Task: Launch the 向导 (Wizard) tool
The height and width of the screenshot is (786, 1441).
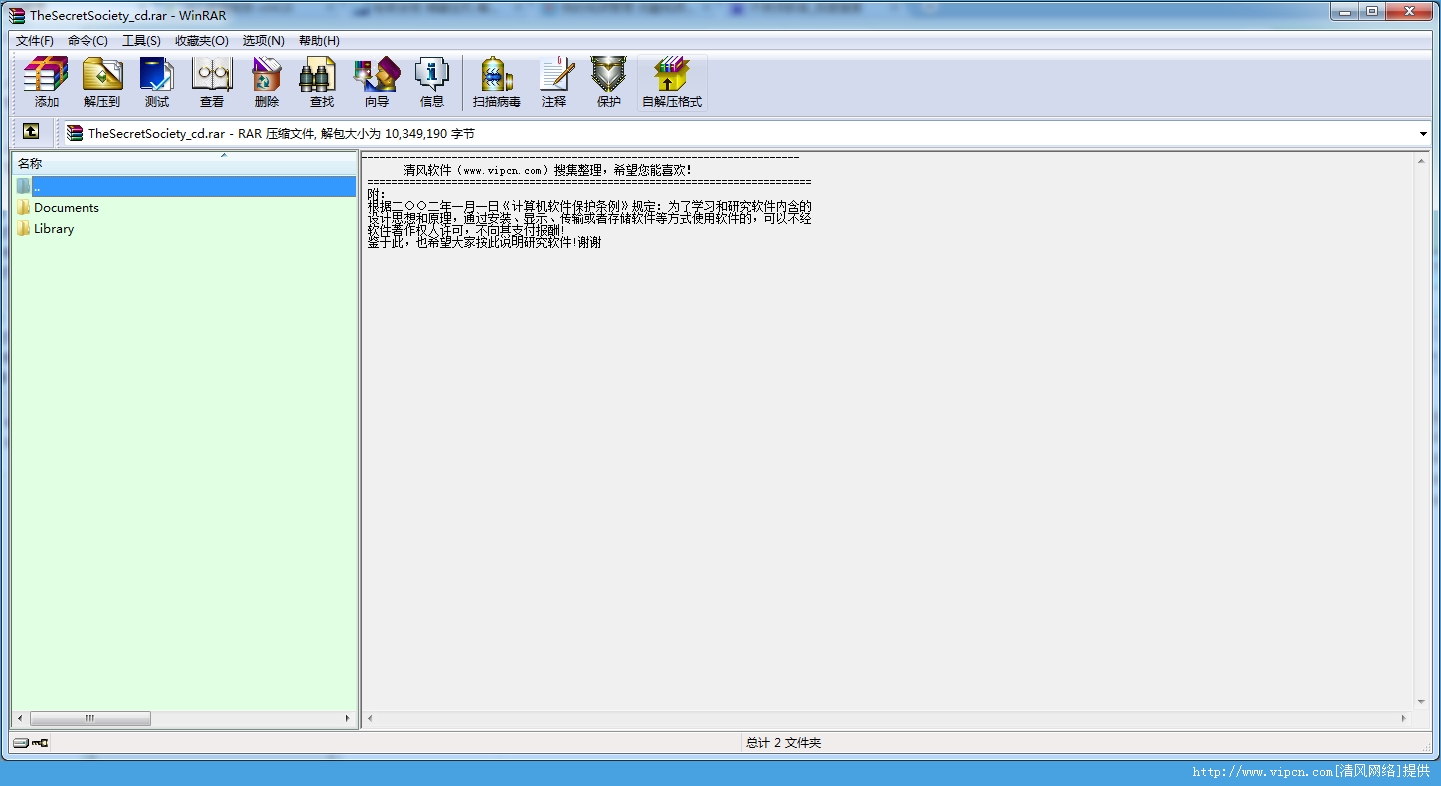Action: pos(377,82)
